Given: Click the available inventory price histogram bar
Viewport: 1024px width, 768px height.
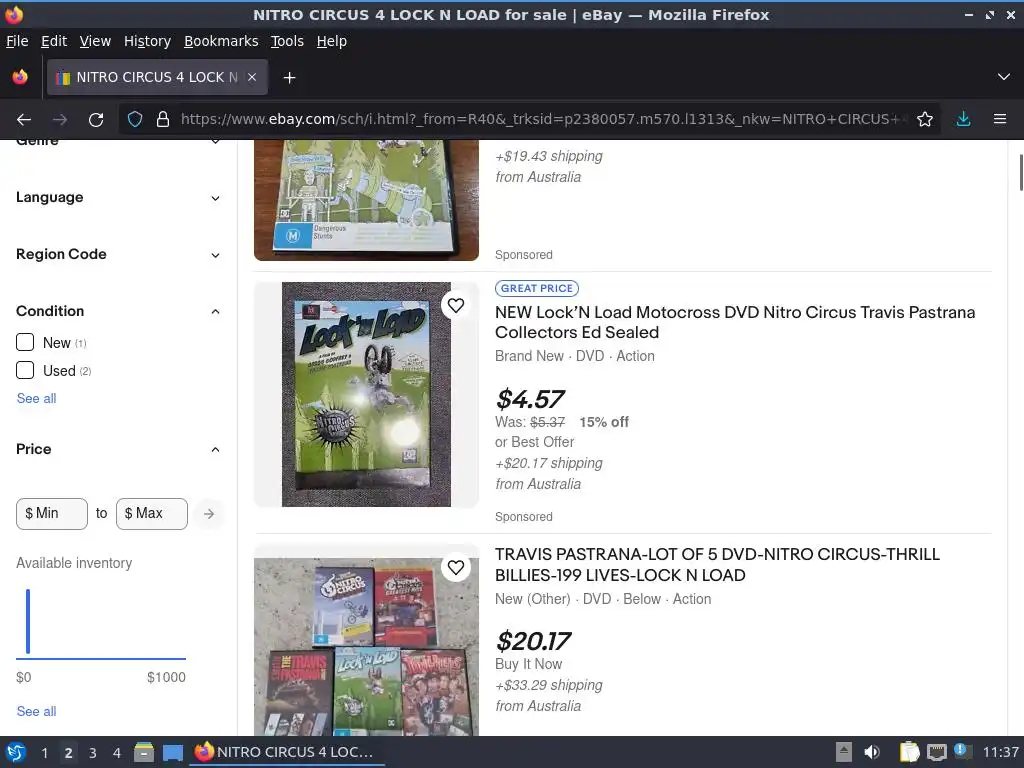Looking at the screenshot, I should click(x=28, y=621).
